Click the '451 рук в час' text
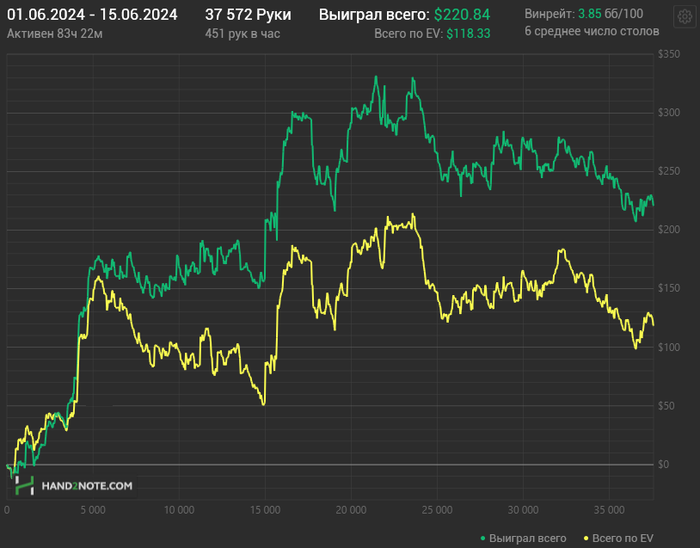 (x=242, y=34)
